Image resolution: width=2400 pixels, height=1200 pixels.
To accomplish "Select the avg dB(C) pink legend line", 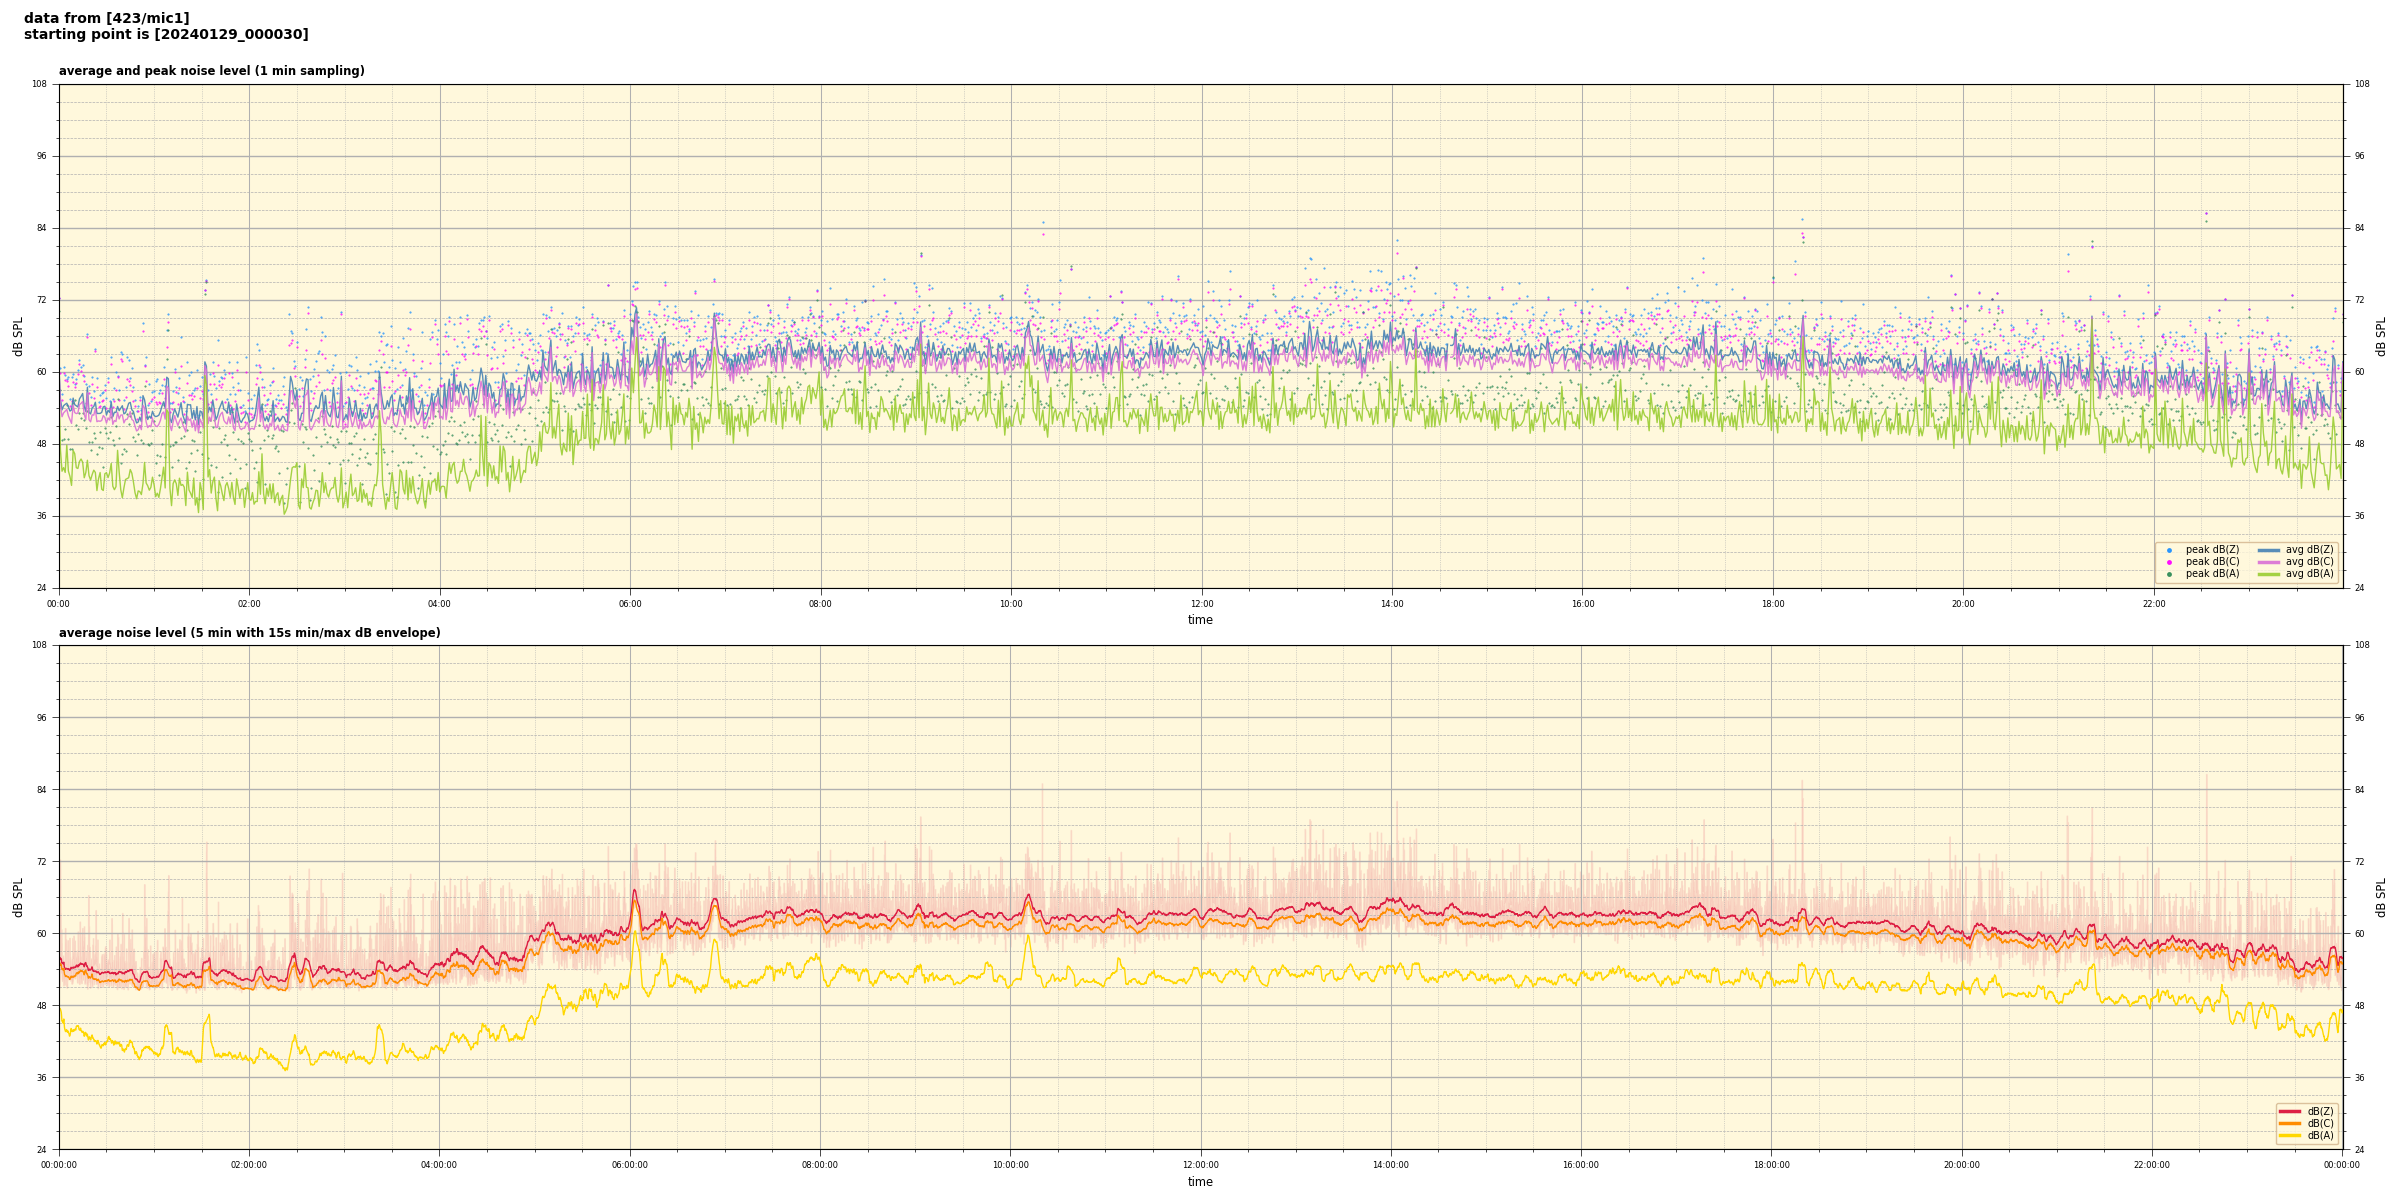I will point(2269,562).
